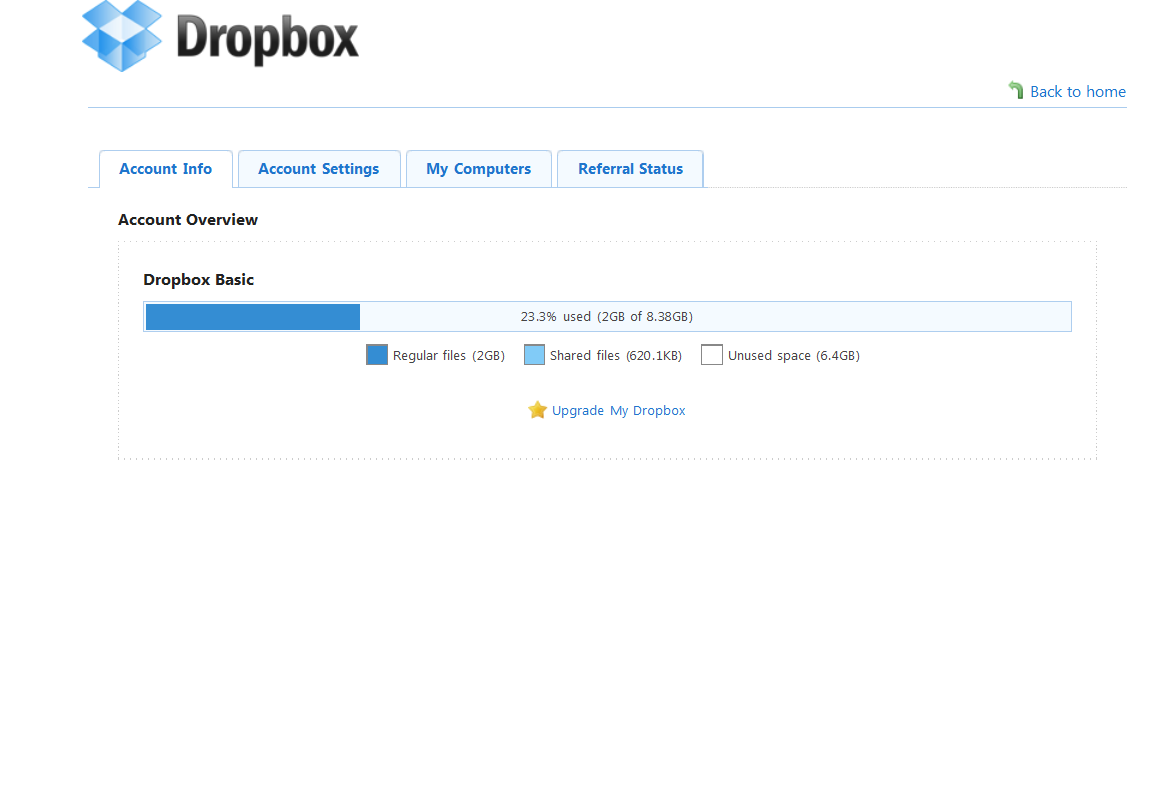Click the Dropbox open-box logo icon

[122, 36]
